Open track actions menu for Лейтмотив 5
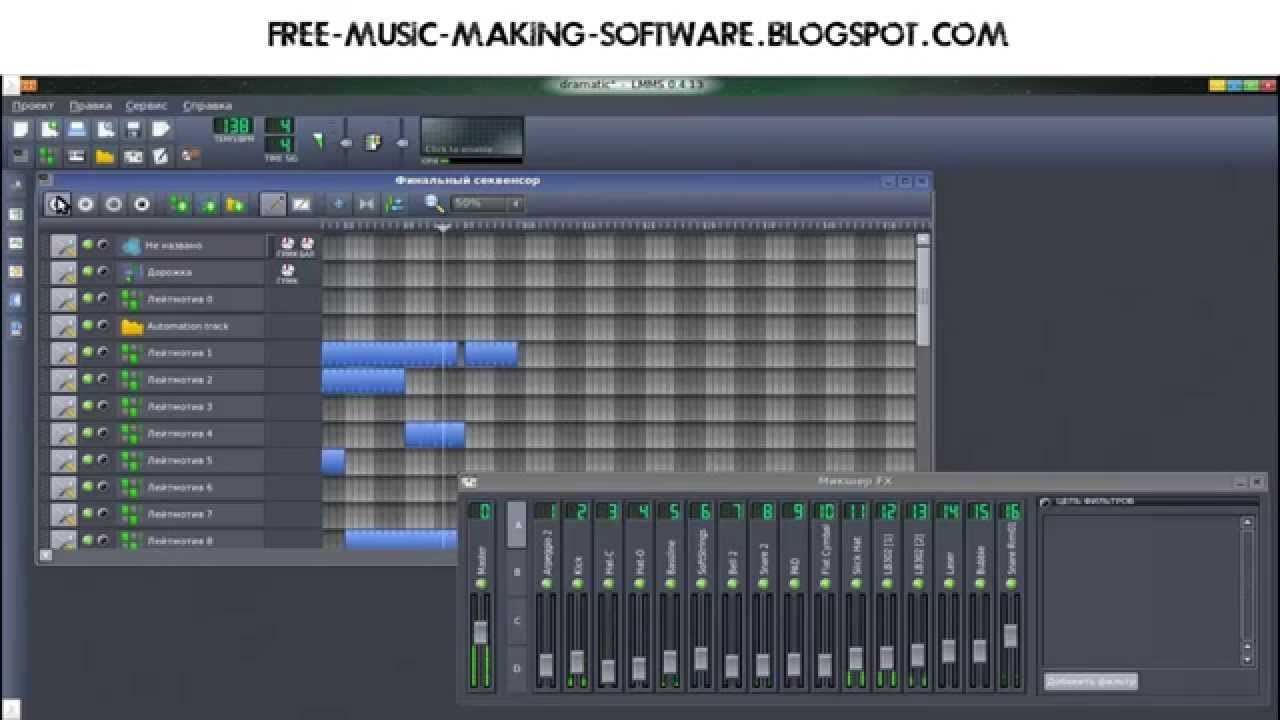Screen dimensions: 1280x720 tap(63, 461)
